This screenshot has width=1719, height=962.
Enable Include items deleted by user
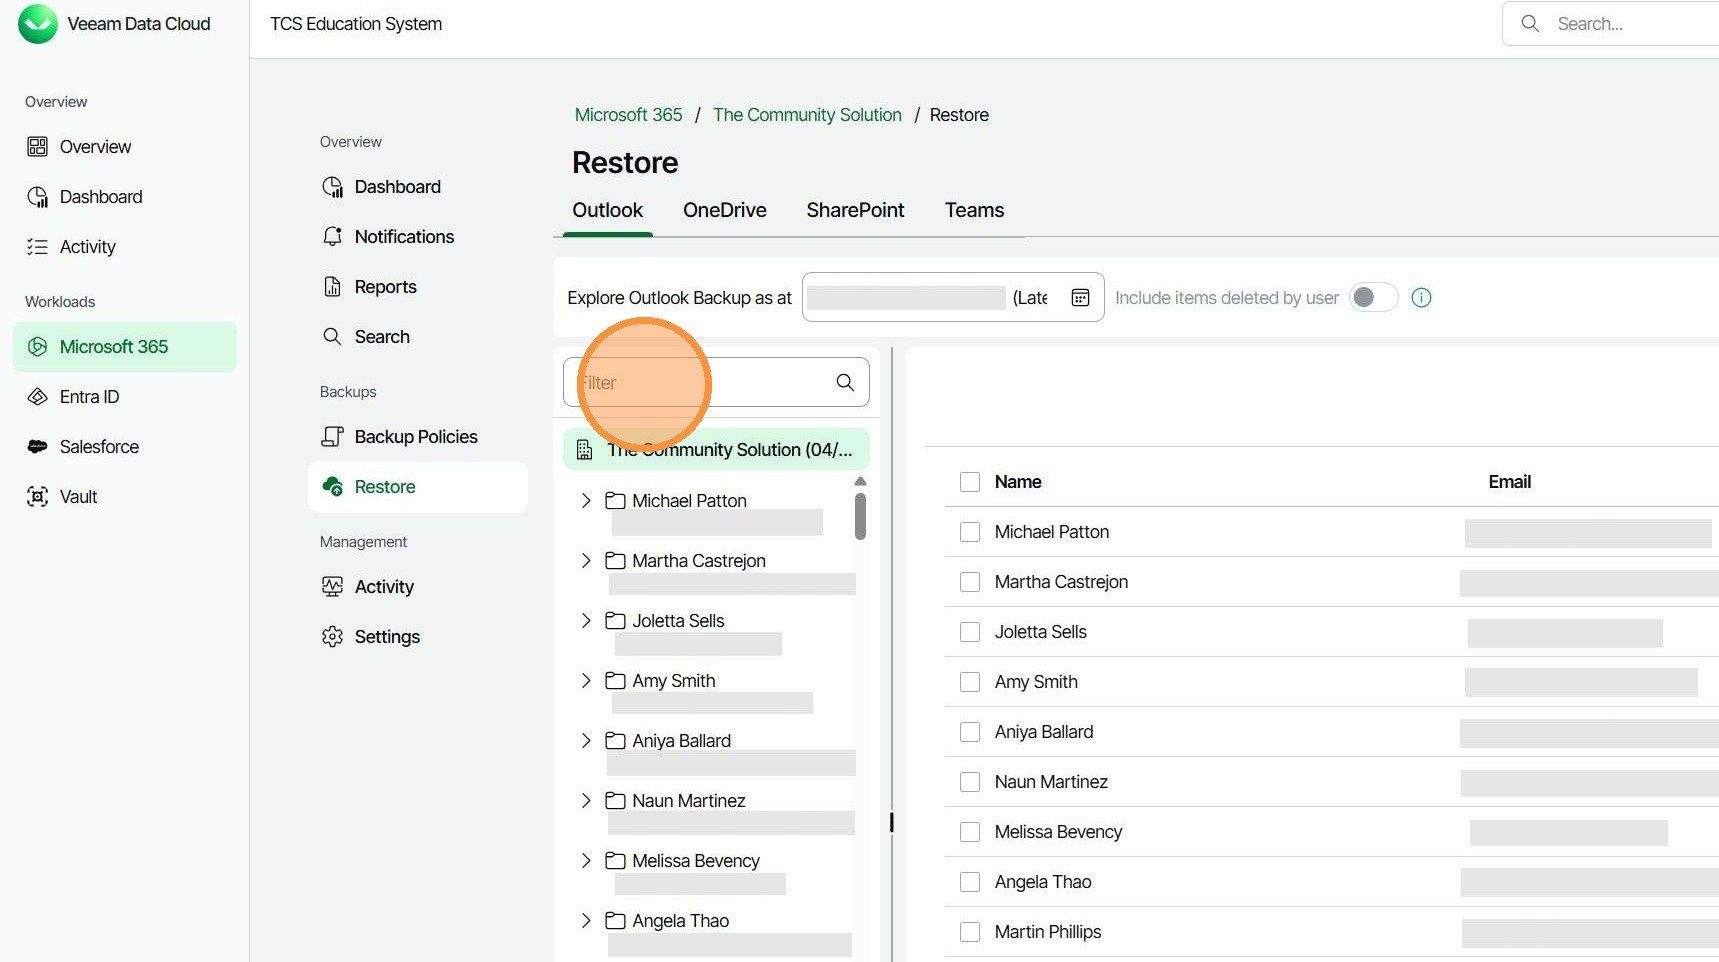click(1372, 297)
